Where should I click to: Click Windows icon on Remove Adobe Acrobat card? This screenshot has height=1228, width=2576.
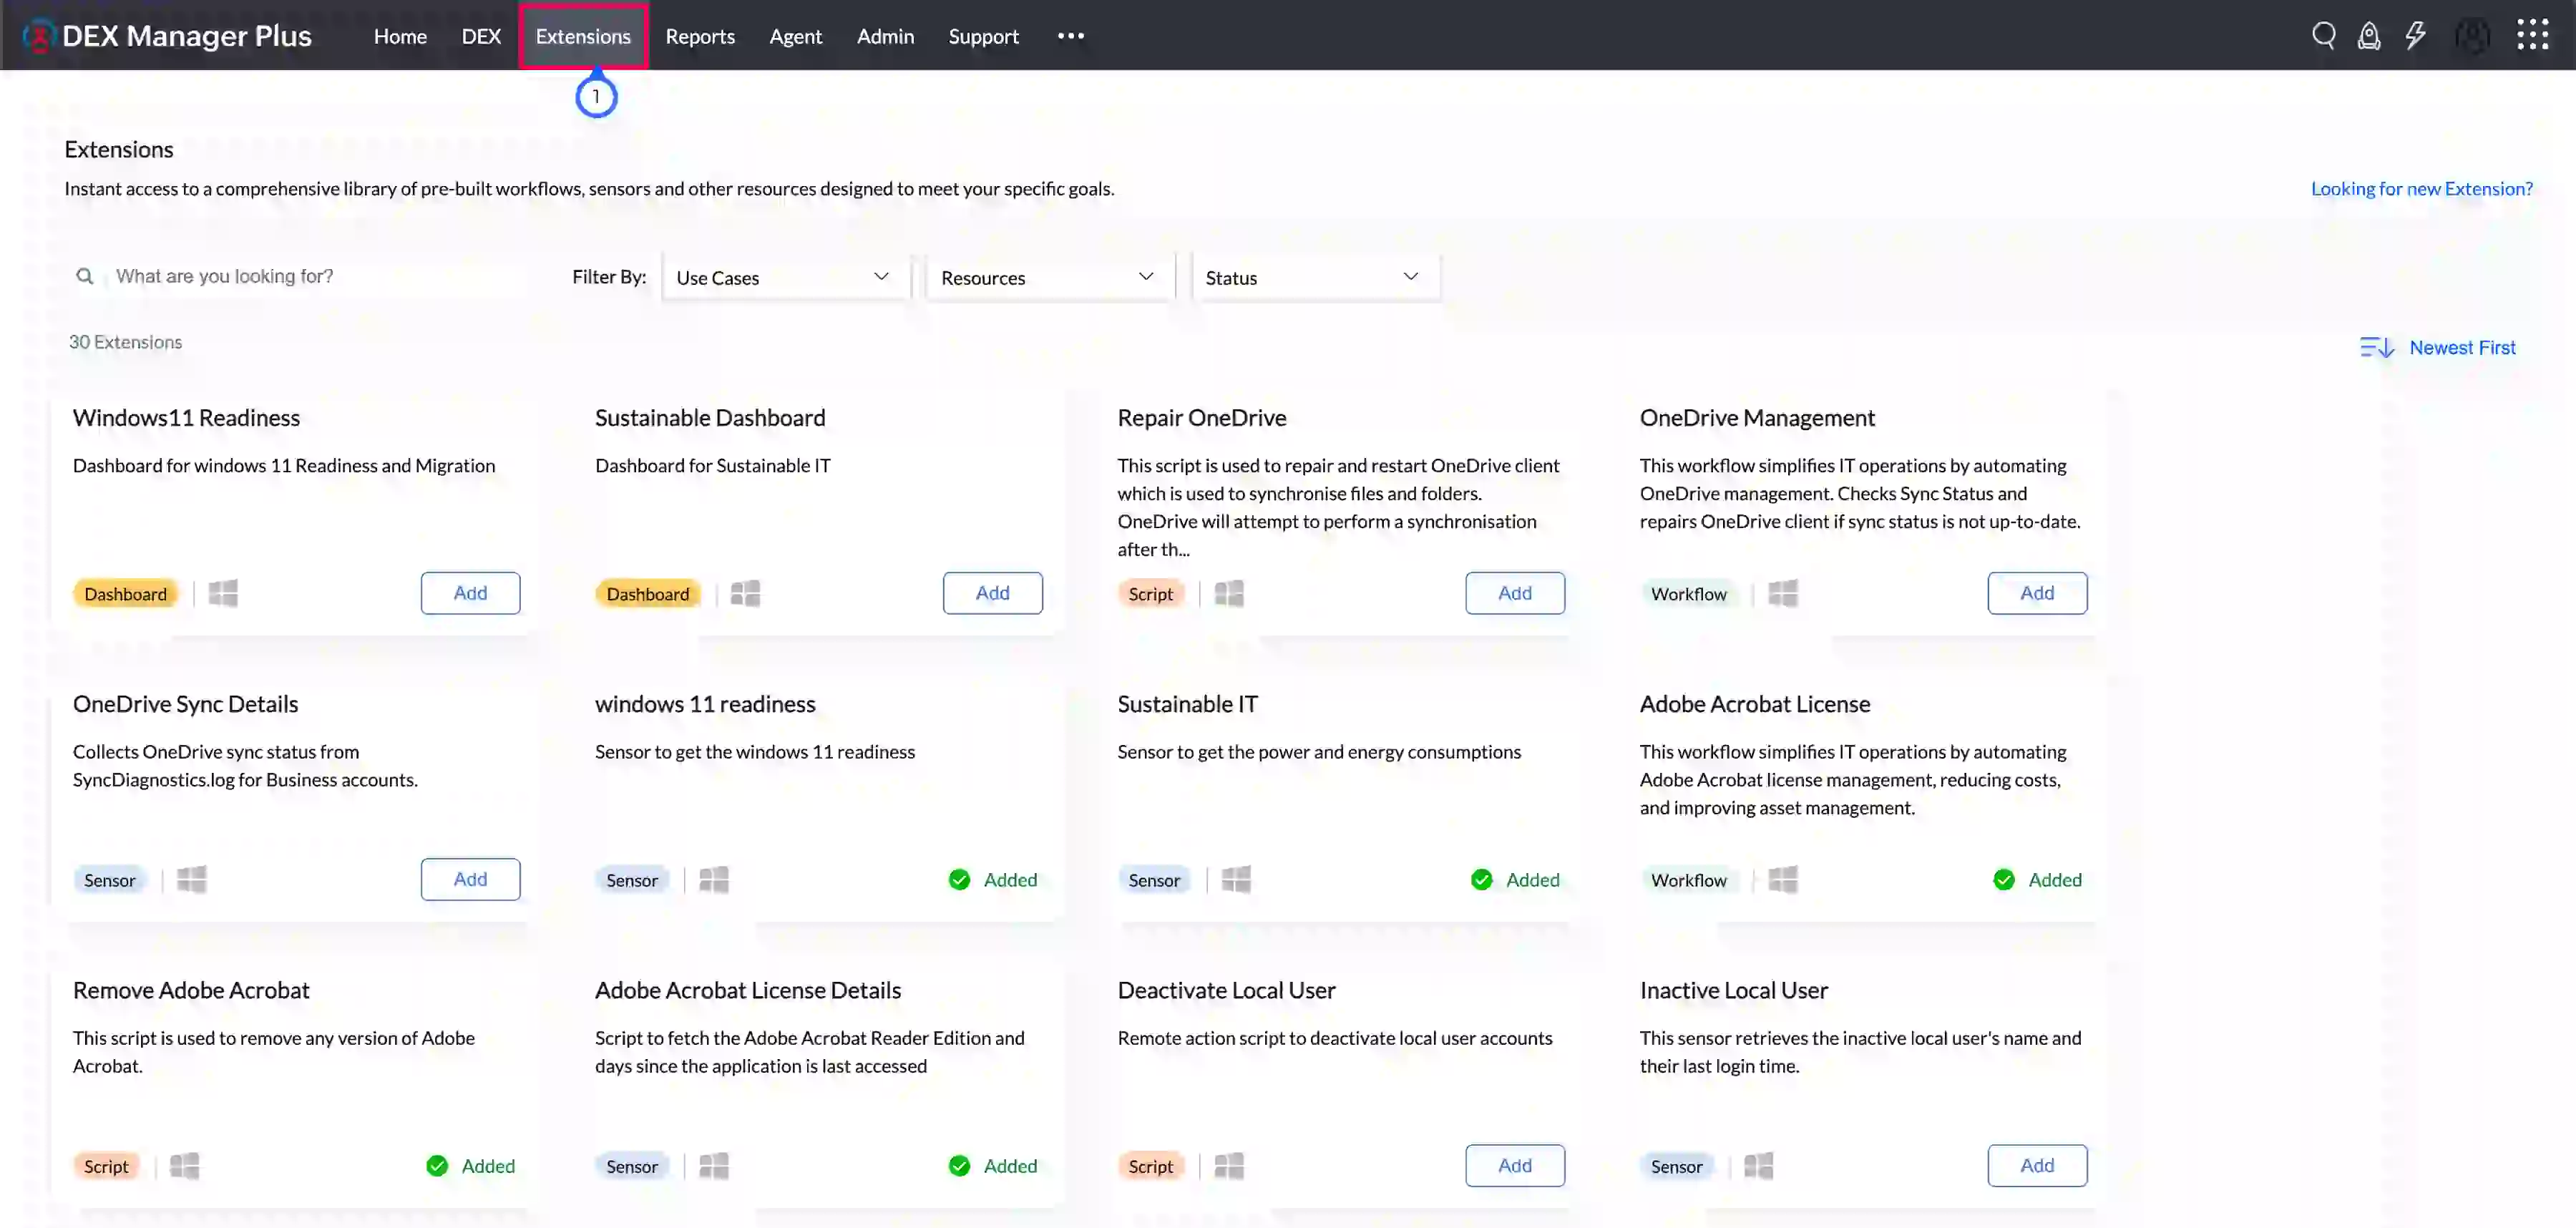click(184, 1165)
